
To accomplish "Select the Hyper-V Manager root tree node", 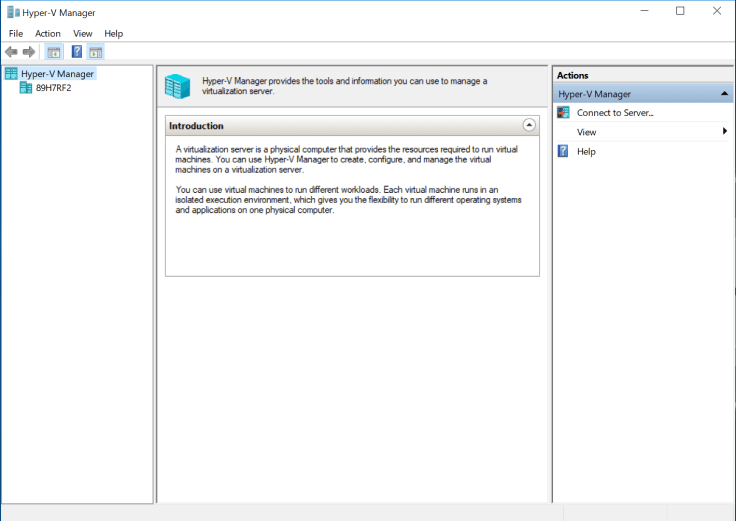I will [57, 74].
